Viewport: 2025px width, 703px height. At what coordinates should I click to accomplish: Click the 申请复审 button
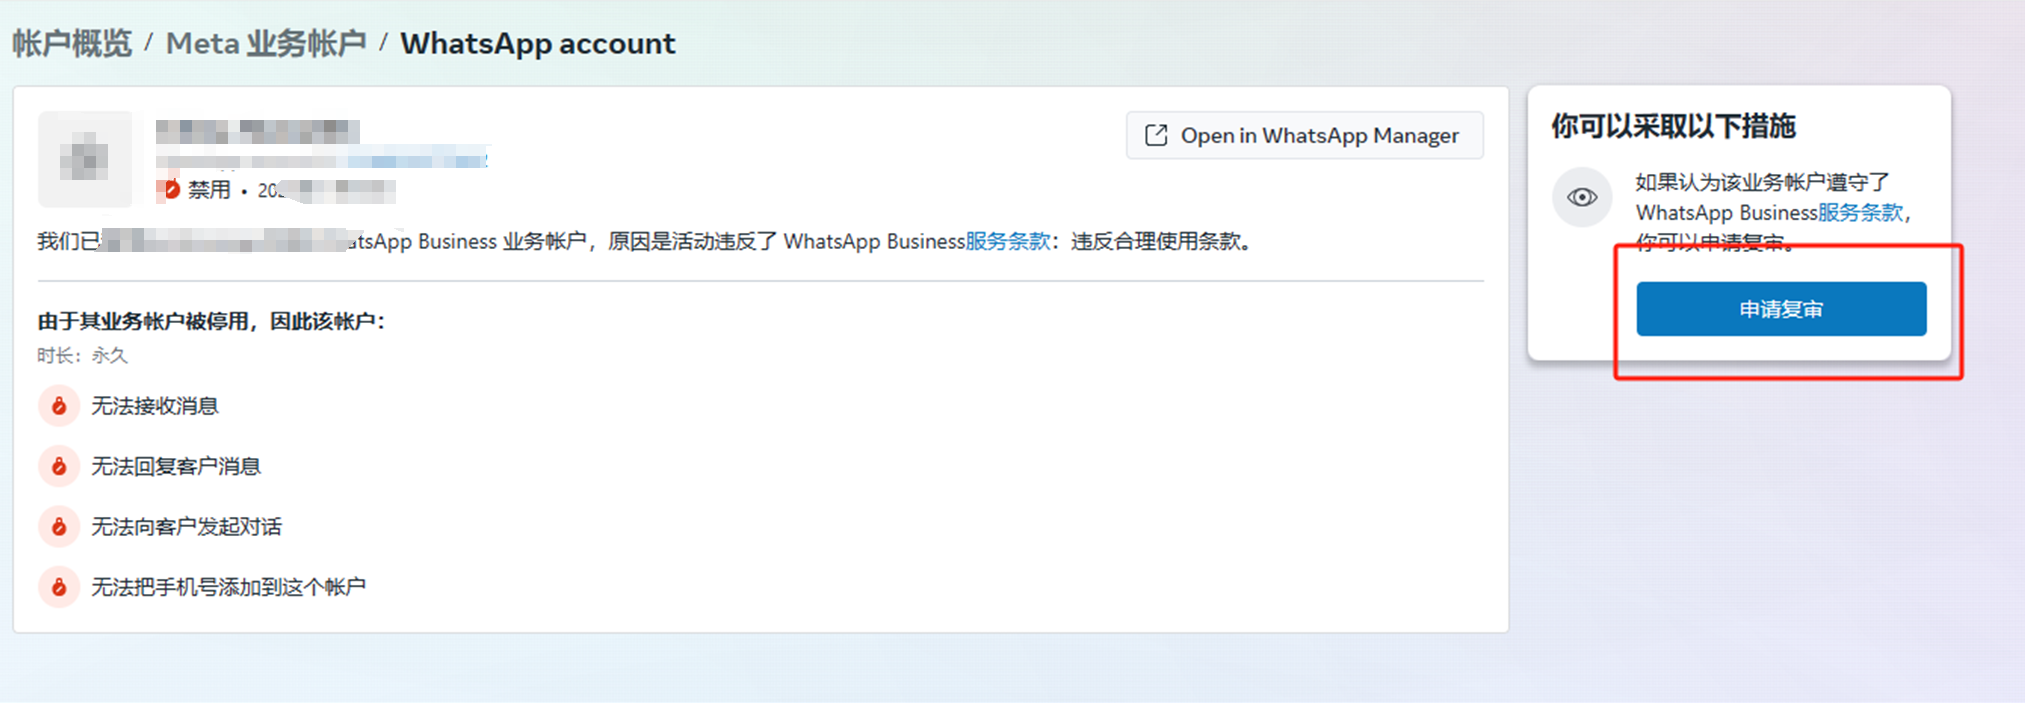[1781, 309]
